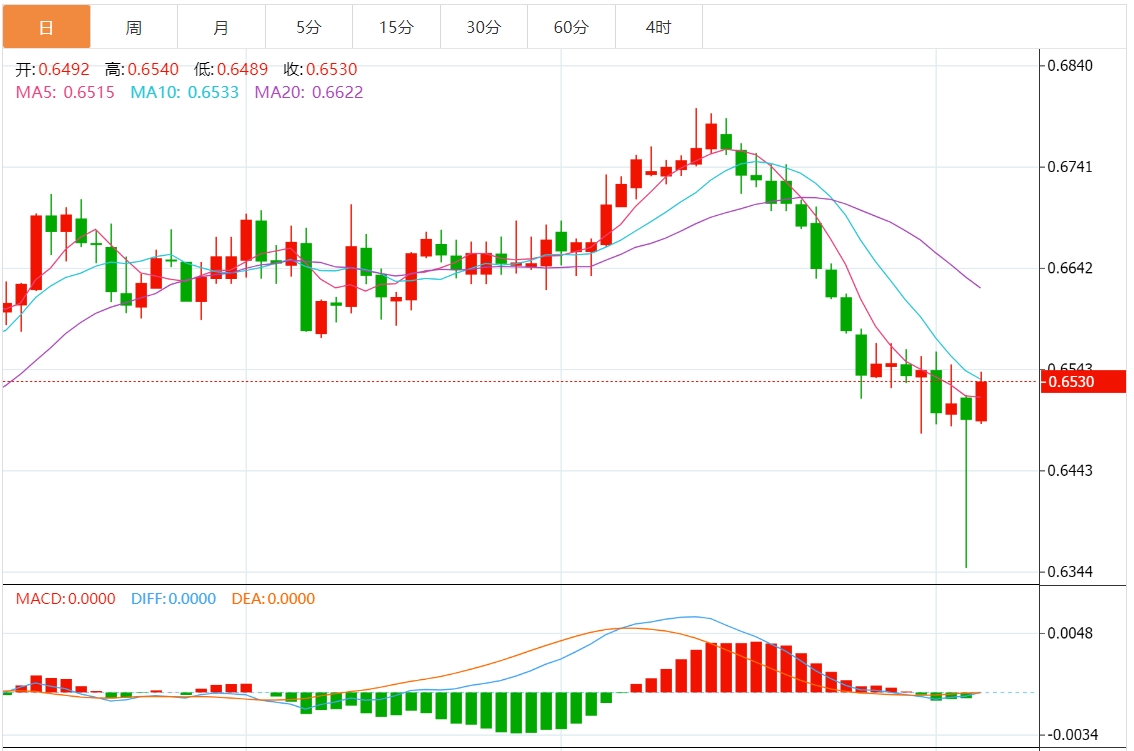Switch to the 周 weekly tab
Screen dimensions: 1134x751
pos(134,27)
